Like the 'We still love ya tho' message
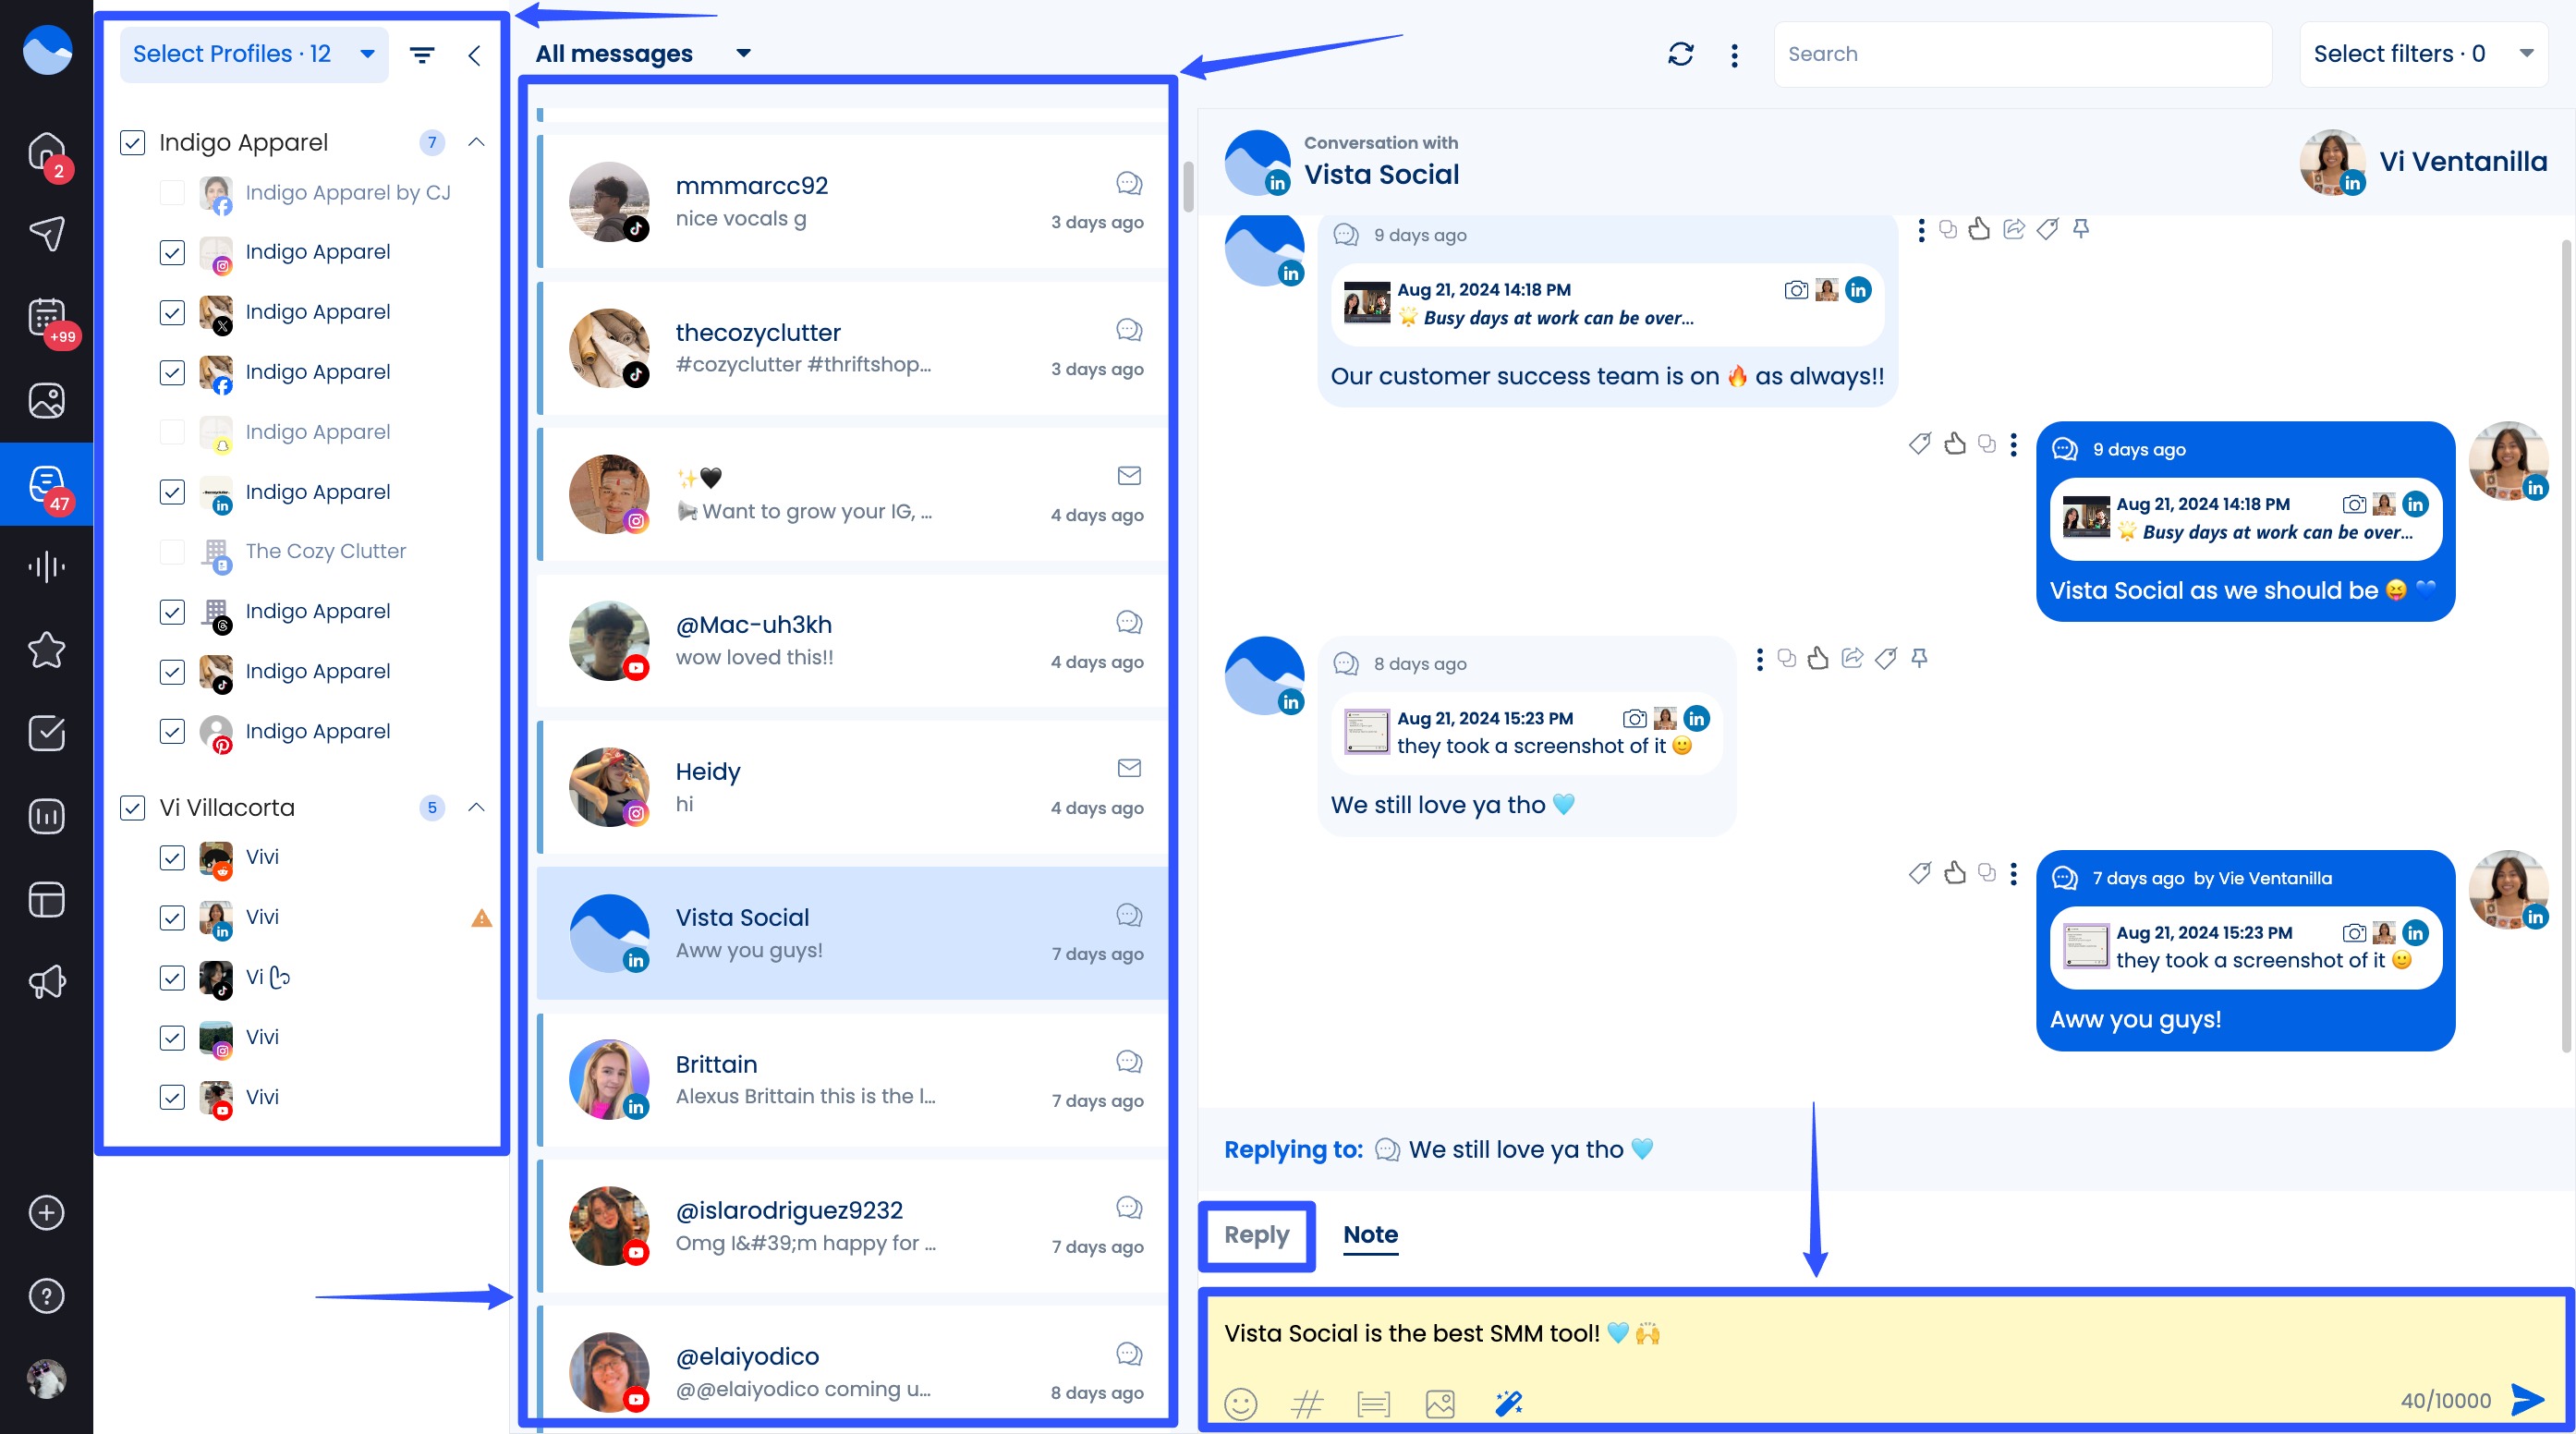The width and height of the screenshot is (2576, 1434). click(x=1820, y=659)
